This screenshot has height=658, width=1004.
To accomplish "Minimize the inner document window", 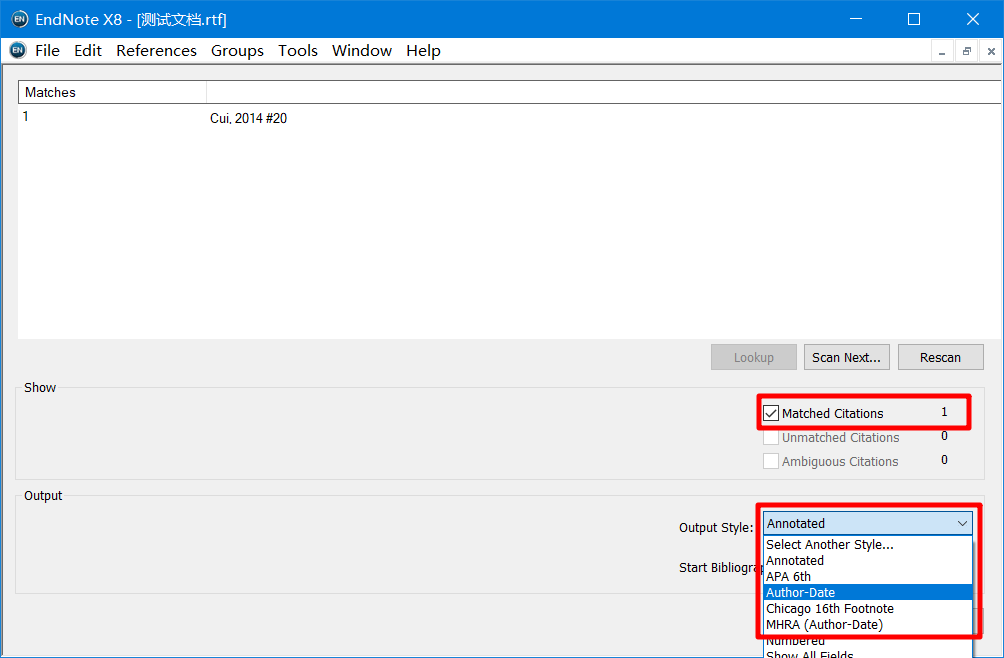I will point(942,51).
